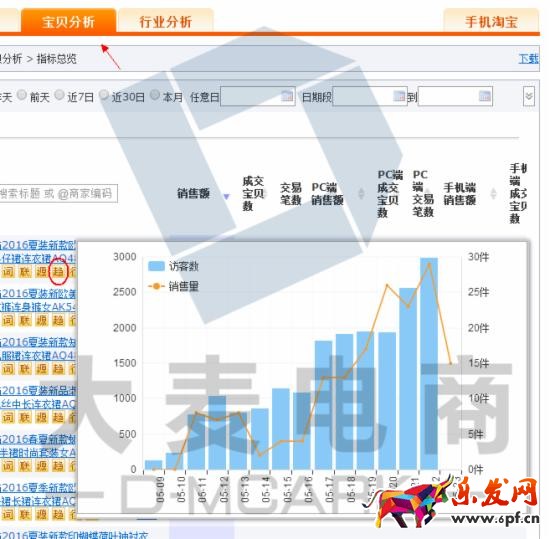The image size is (550, 539).
Task: Open 源 icon for 丝中长连衣裙 product
Action: point(42,417)
